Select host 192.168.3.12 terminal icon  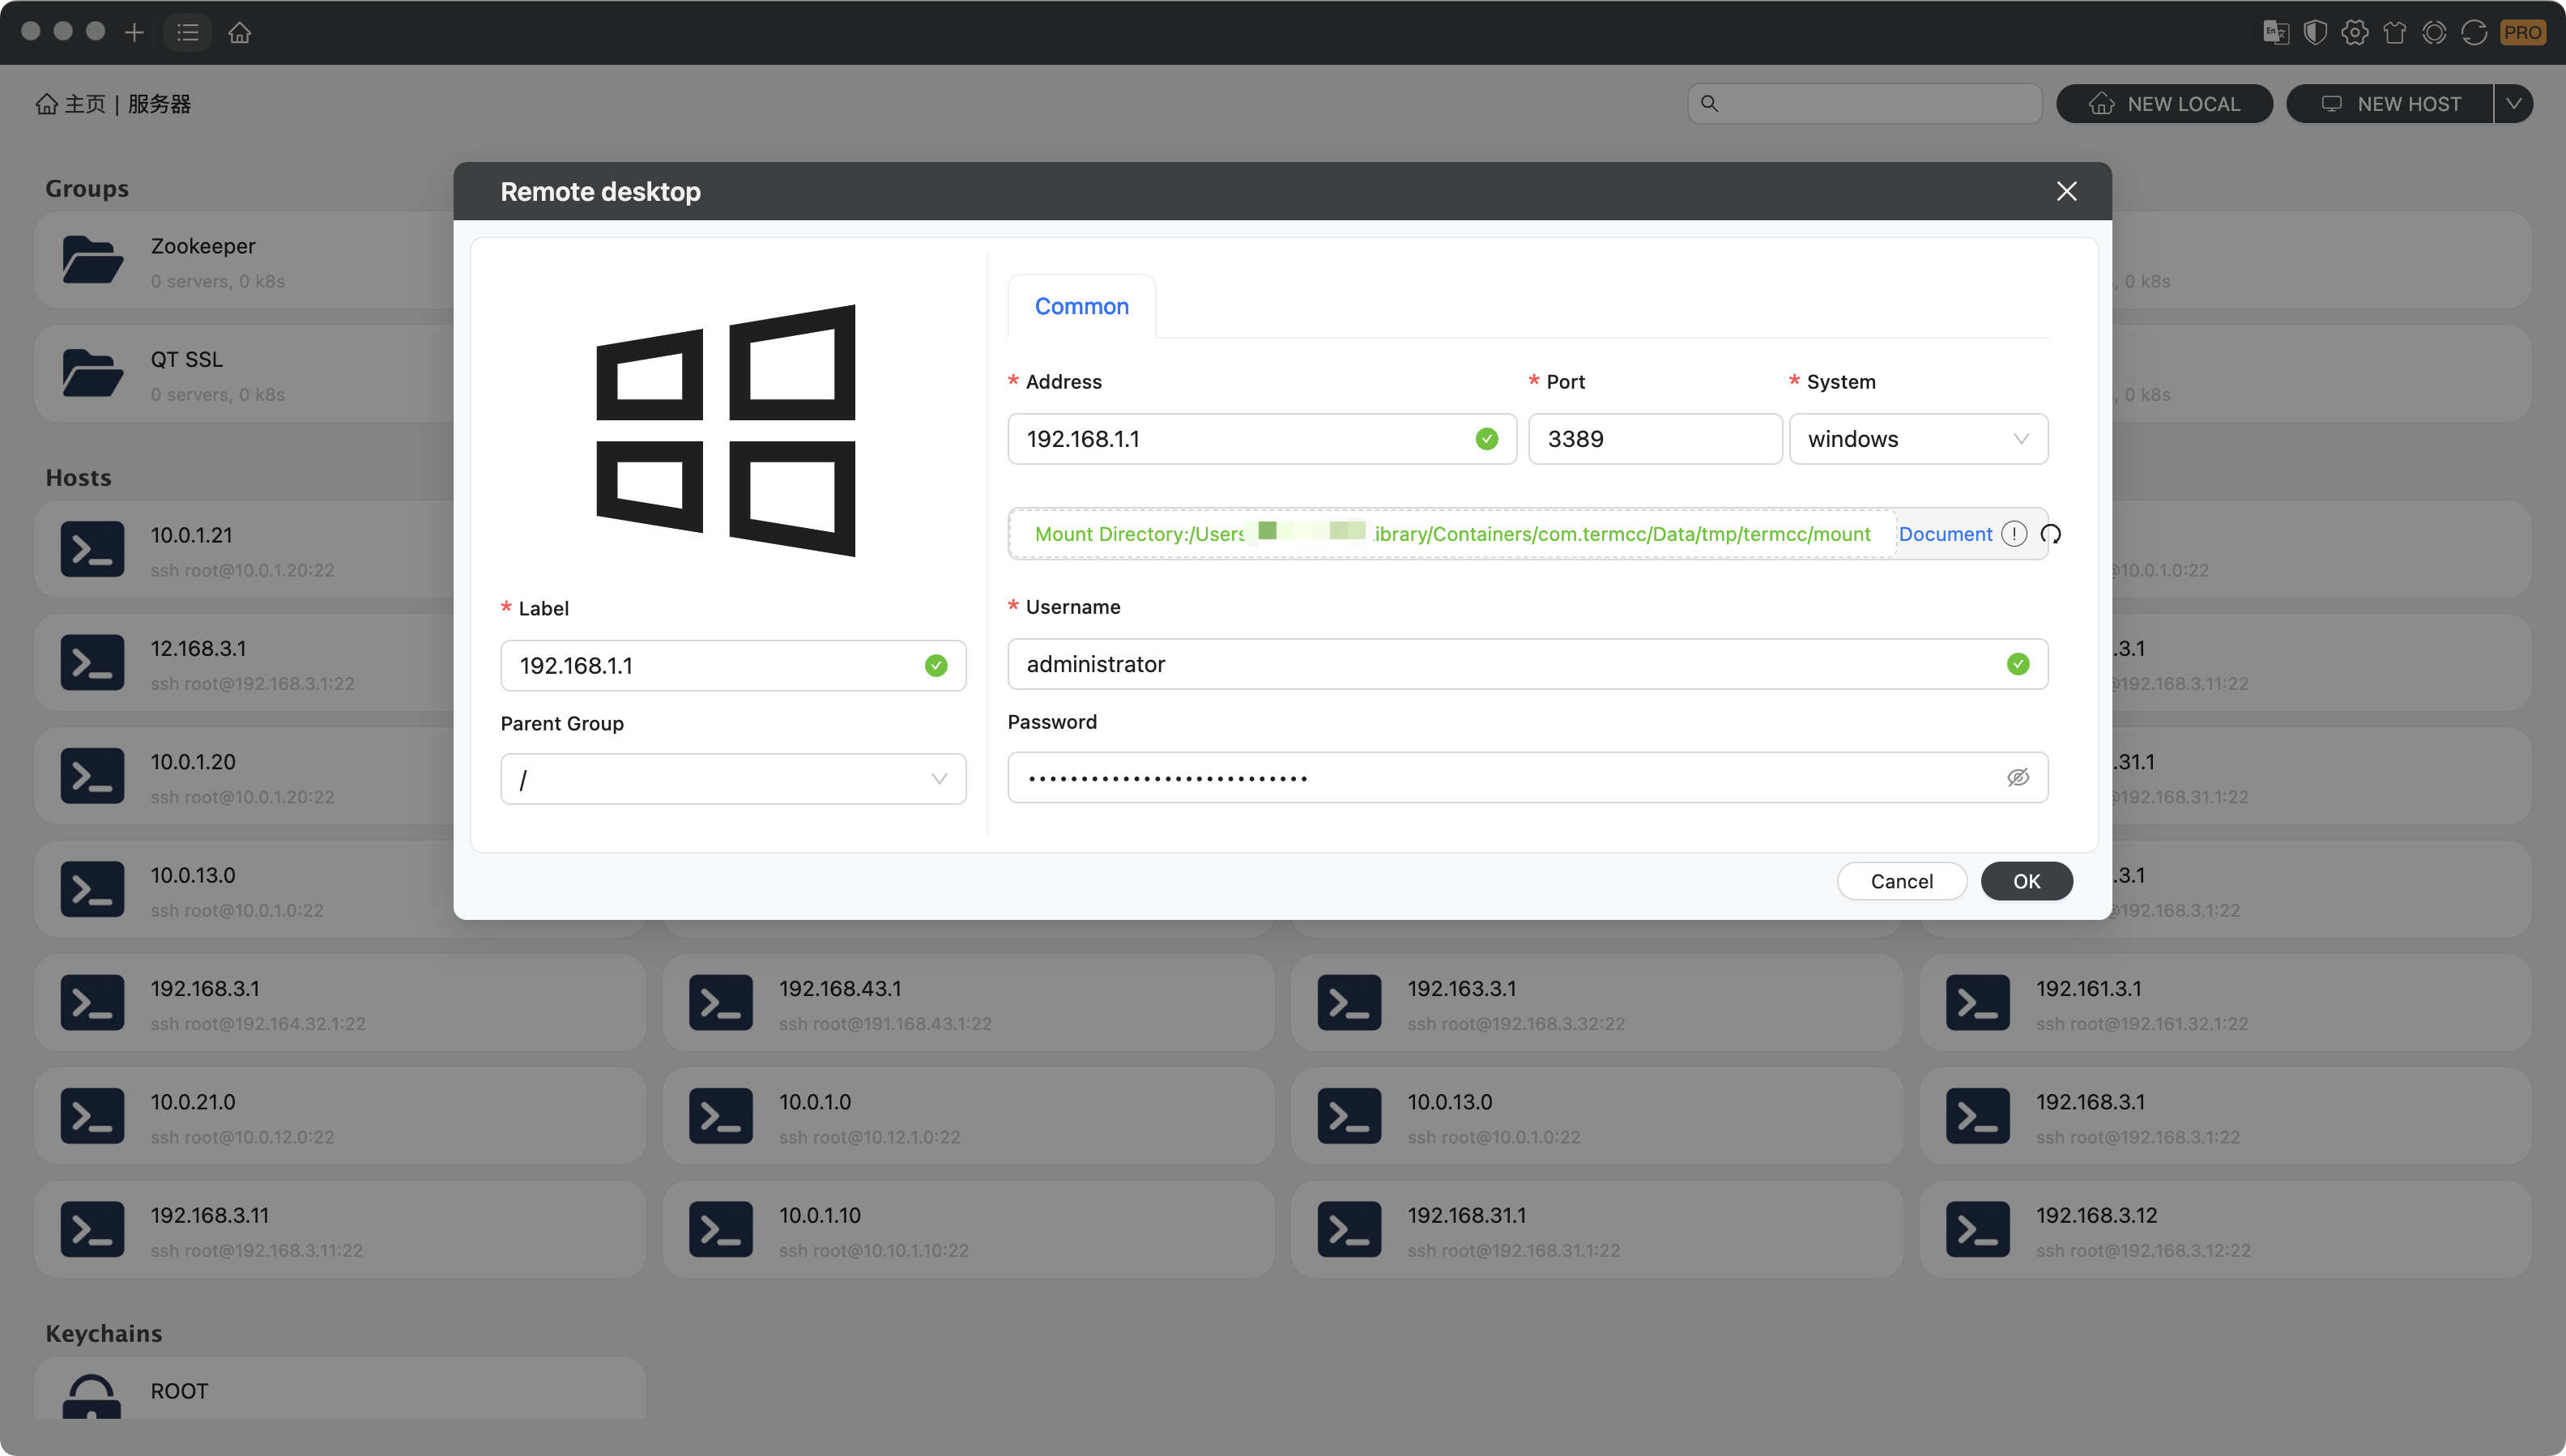point(1978,1229)
